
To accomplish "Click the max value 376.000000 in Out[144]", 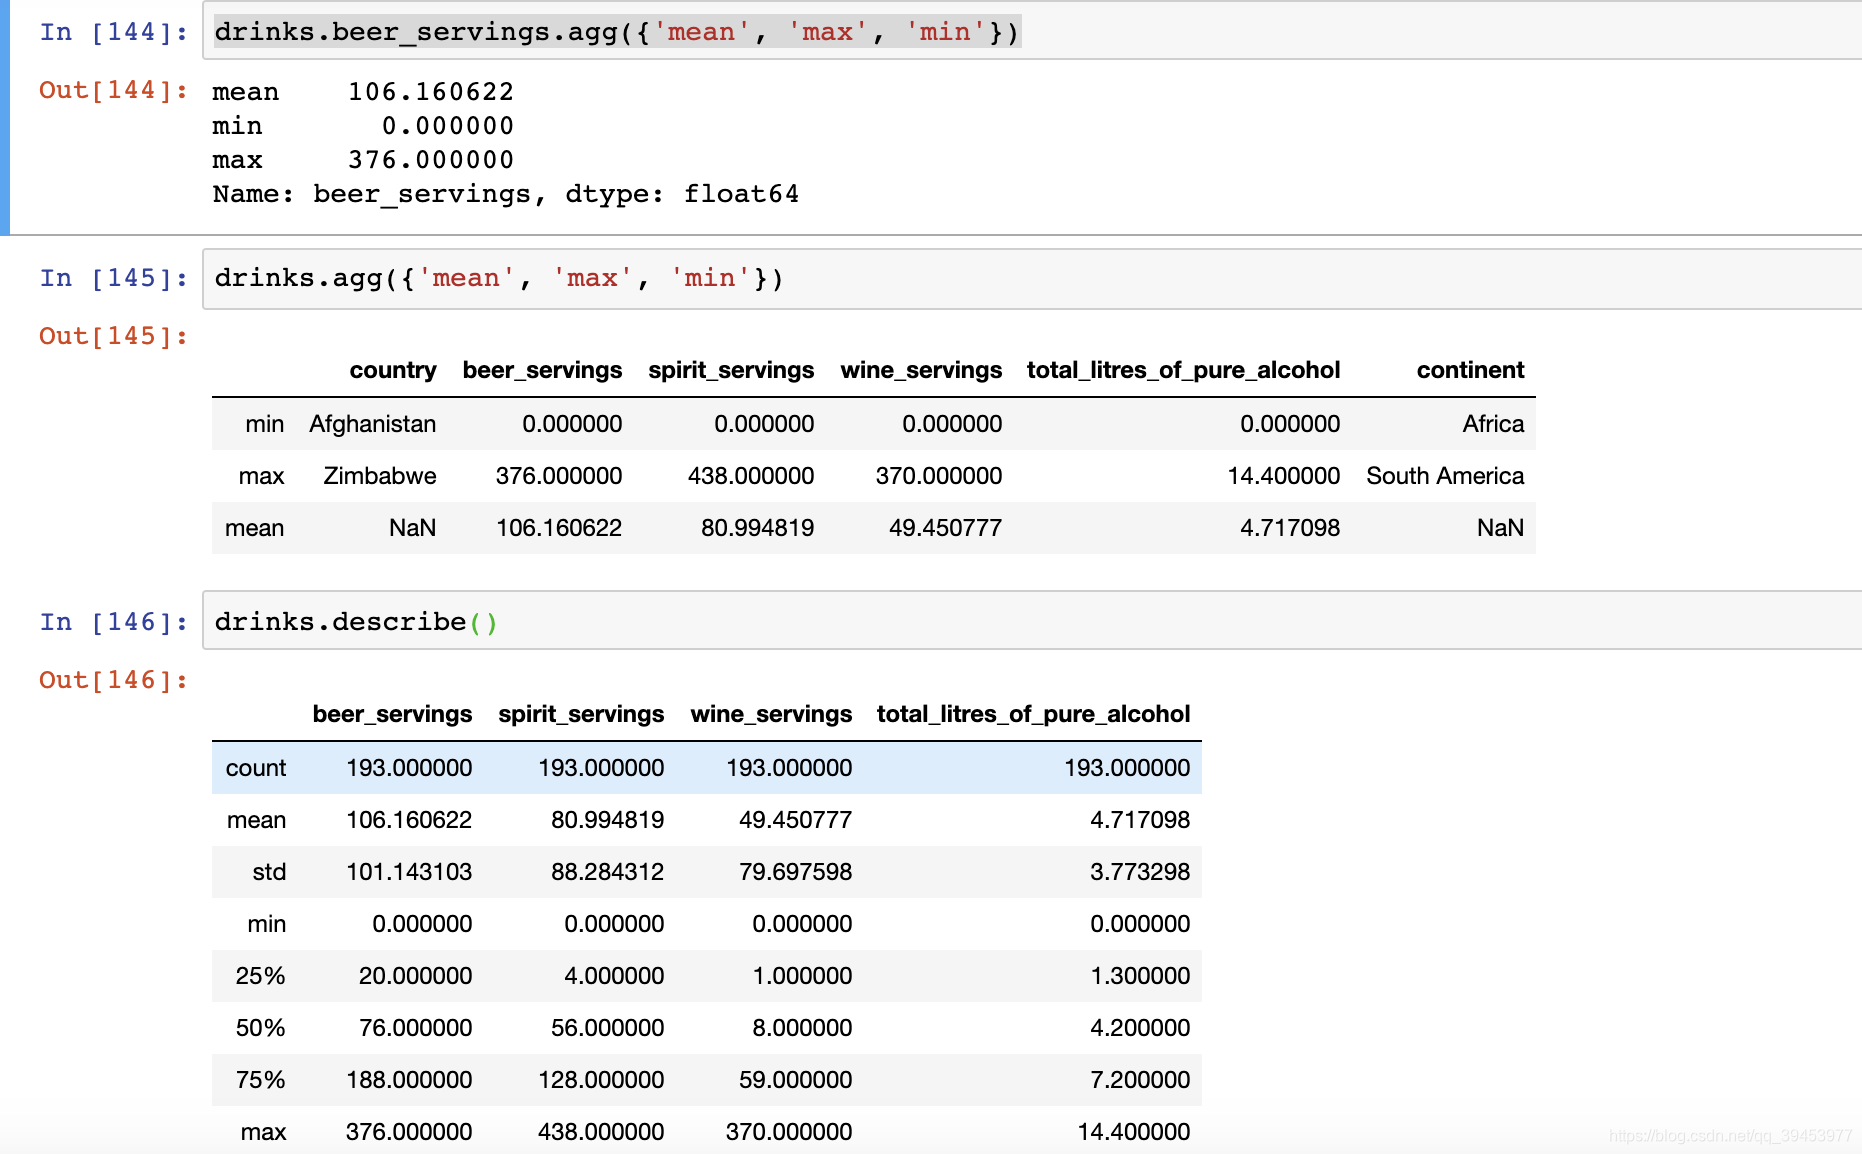I will click(x=431, y=160).
